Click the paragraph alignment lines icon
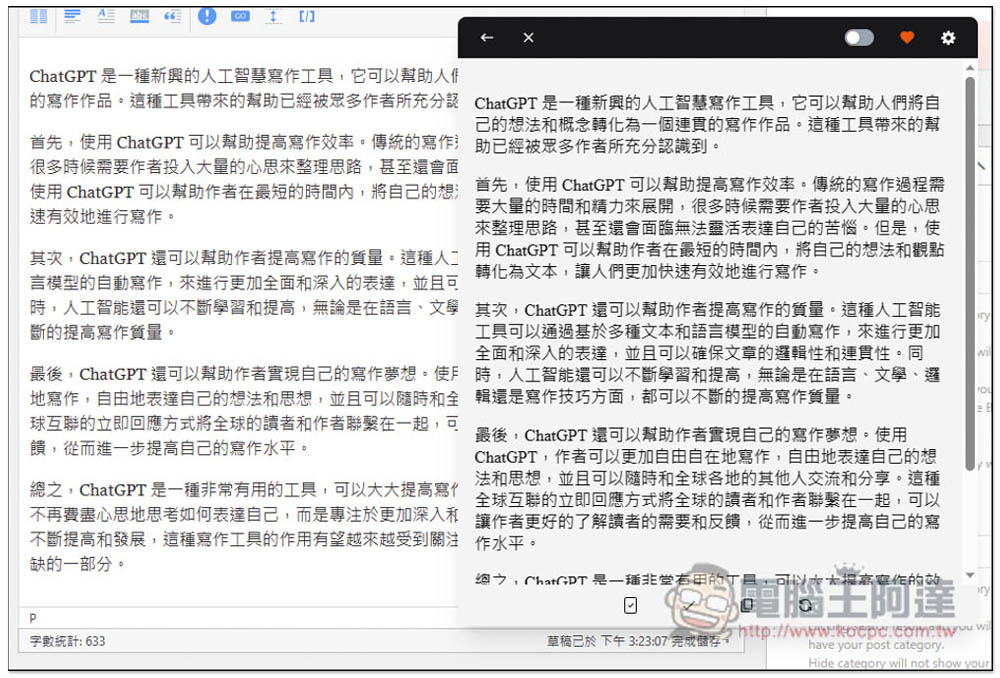This screenshot has width=1000, height=678. click(x=73, y=15)
